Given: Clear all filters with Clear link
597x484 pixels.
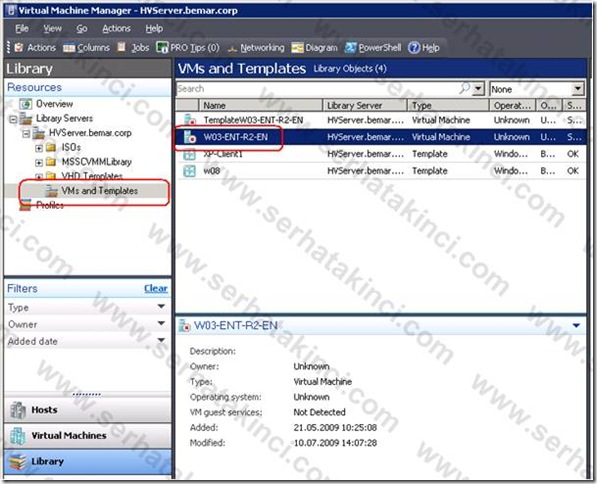Looking at the screenshot, I should (156, 289).
